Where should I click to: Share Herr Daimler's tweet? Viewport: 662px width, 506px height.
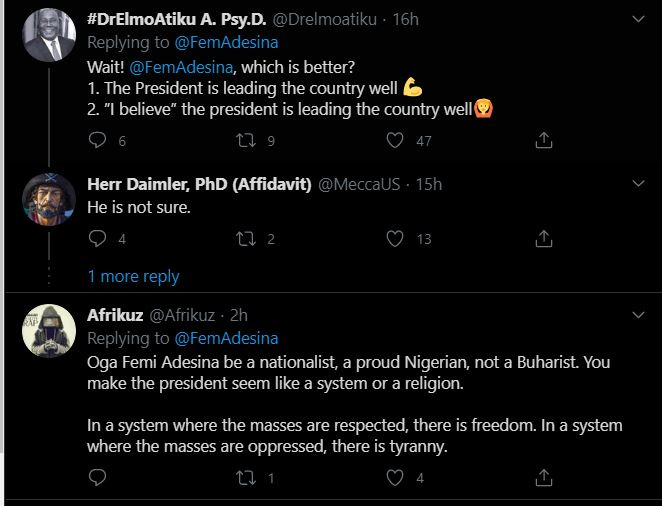544,239
